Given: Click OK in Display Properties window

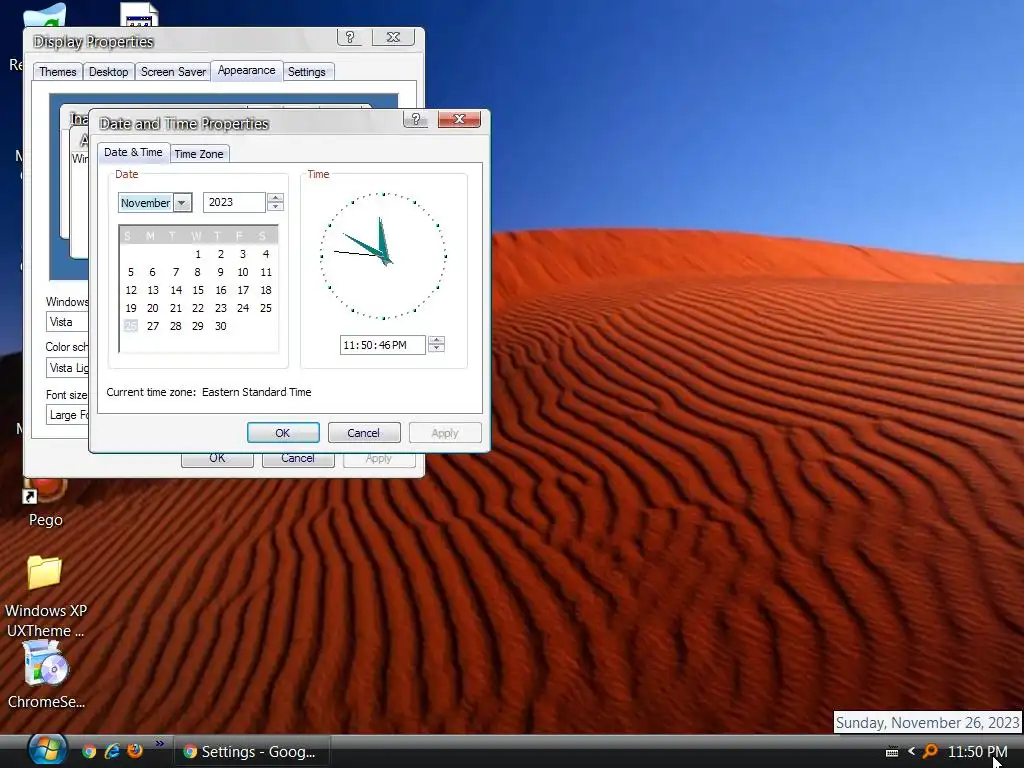Looking at the screenshot, I should click(217, 460).
